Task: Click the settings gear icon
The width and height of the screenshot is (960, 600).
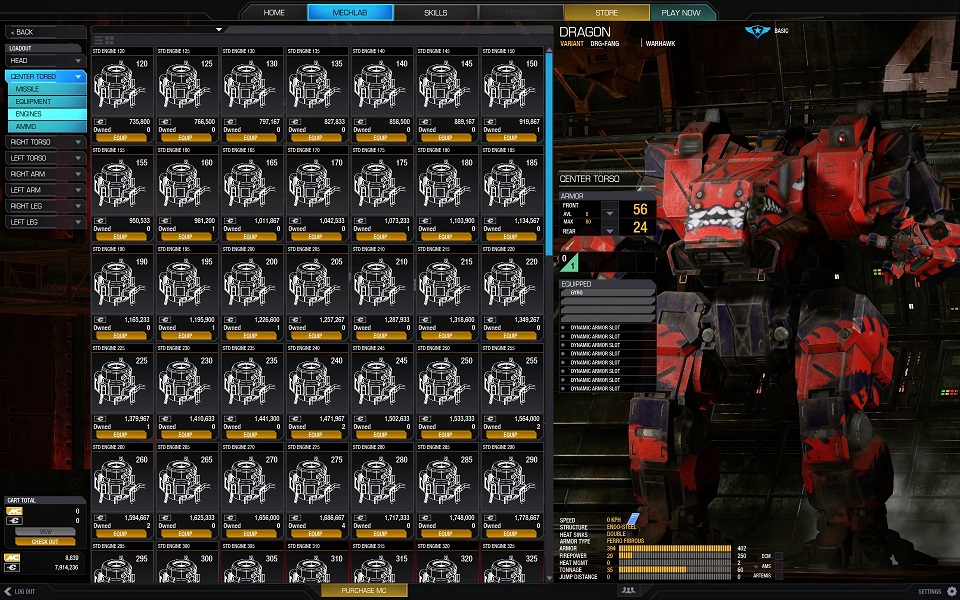Action: pos(951,591)
